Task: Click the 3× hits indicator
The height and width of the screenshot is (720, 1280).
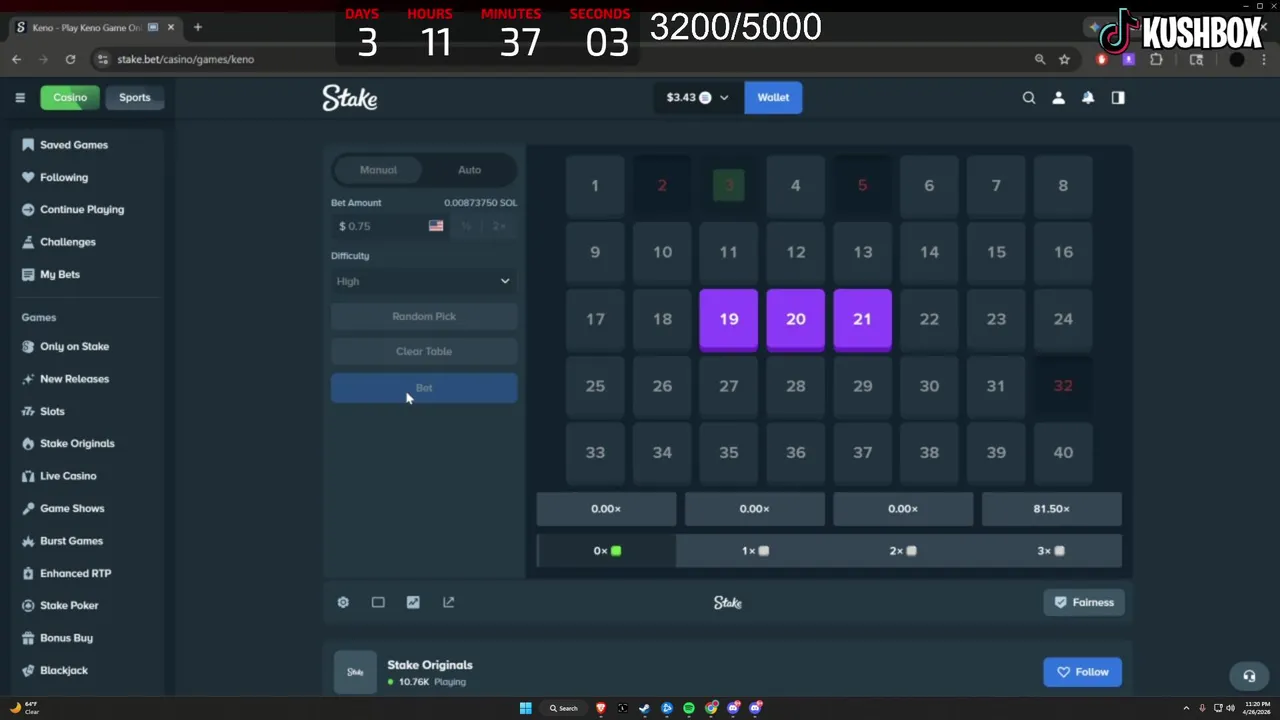Action: pyautogui.click(x=1050, y=551)
